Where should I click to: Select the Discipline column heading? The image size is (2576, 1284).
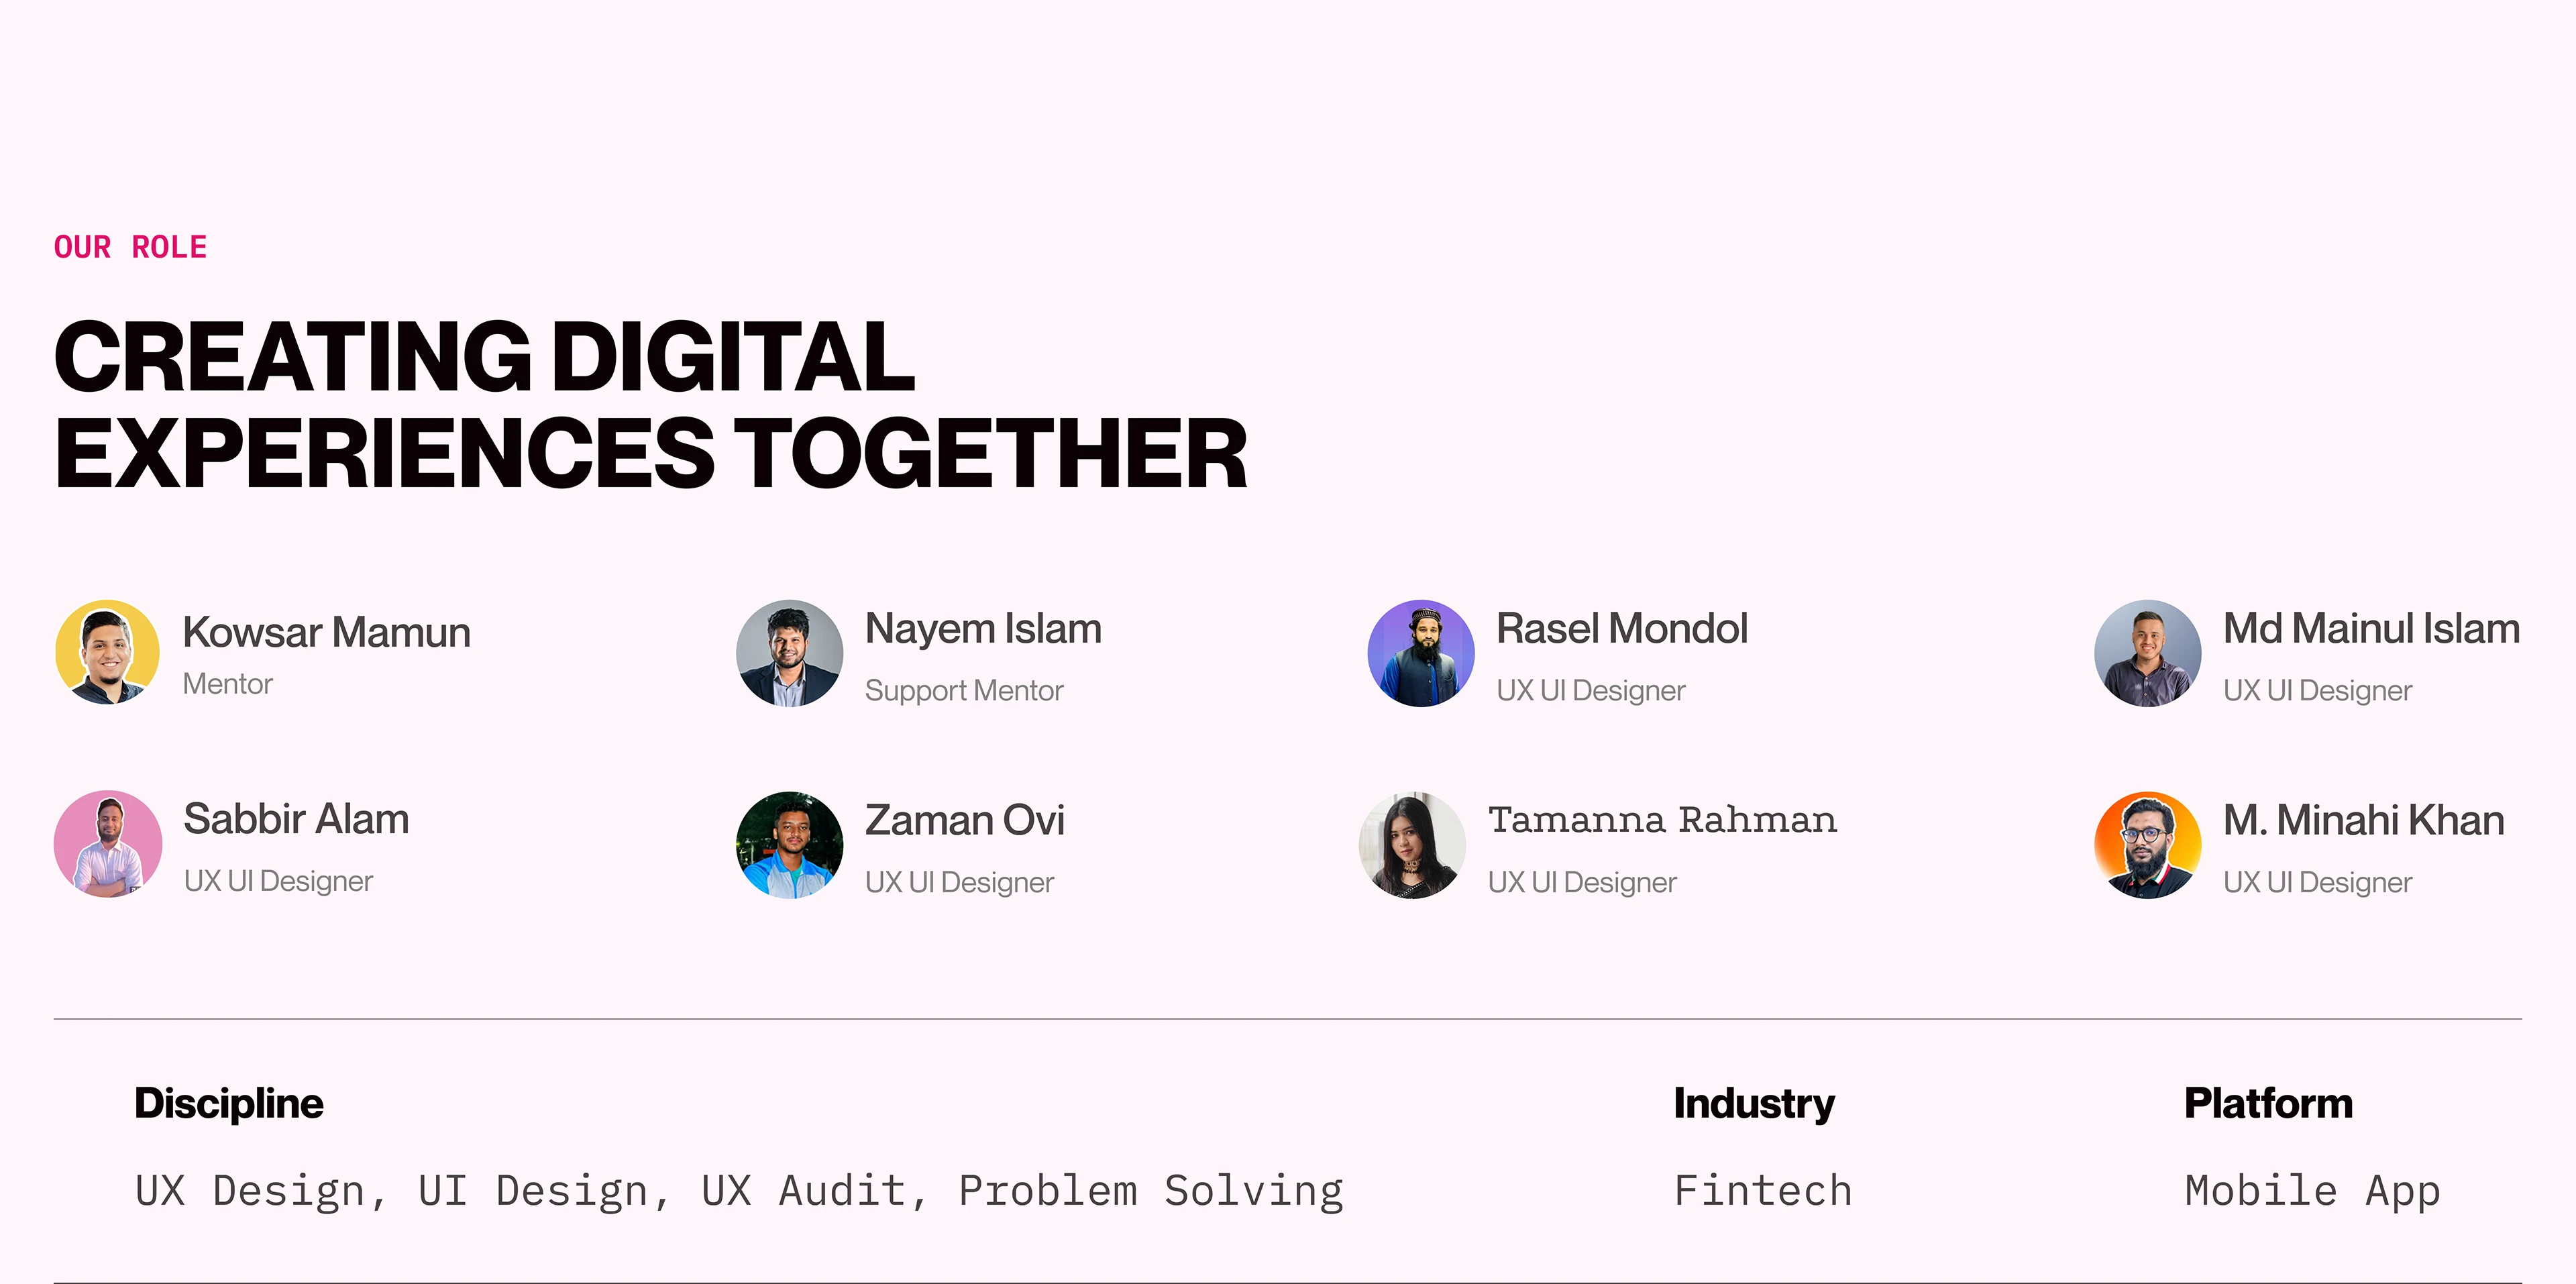pos(229,1103)
